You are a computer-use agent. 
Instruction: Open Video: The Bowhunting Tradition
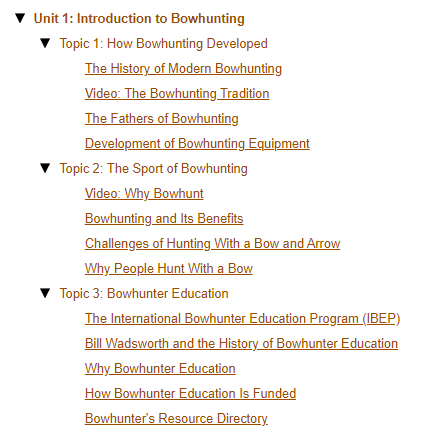click(x=177, y=93)
